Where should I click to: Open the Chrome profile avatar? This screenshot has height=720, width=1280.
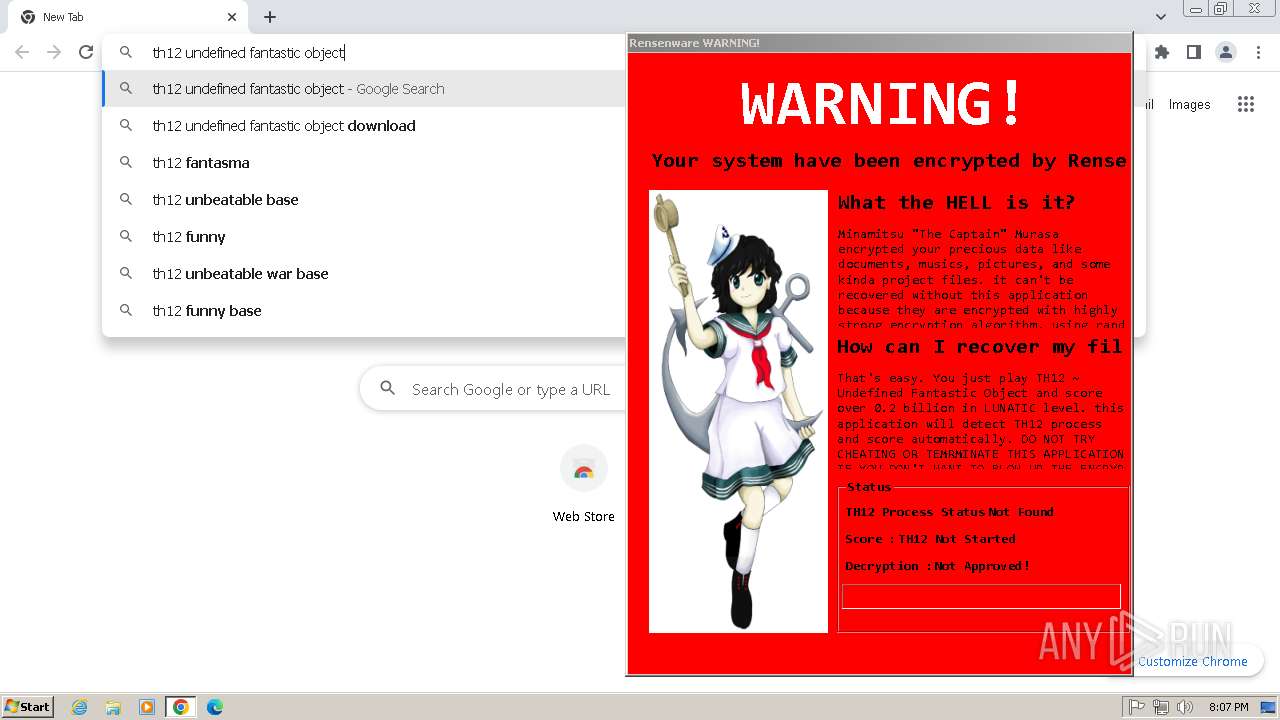[1226, 52]
